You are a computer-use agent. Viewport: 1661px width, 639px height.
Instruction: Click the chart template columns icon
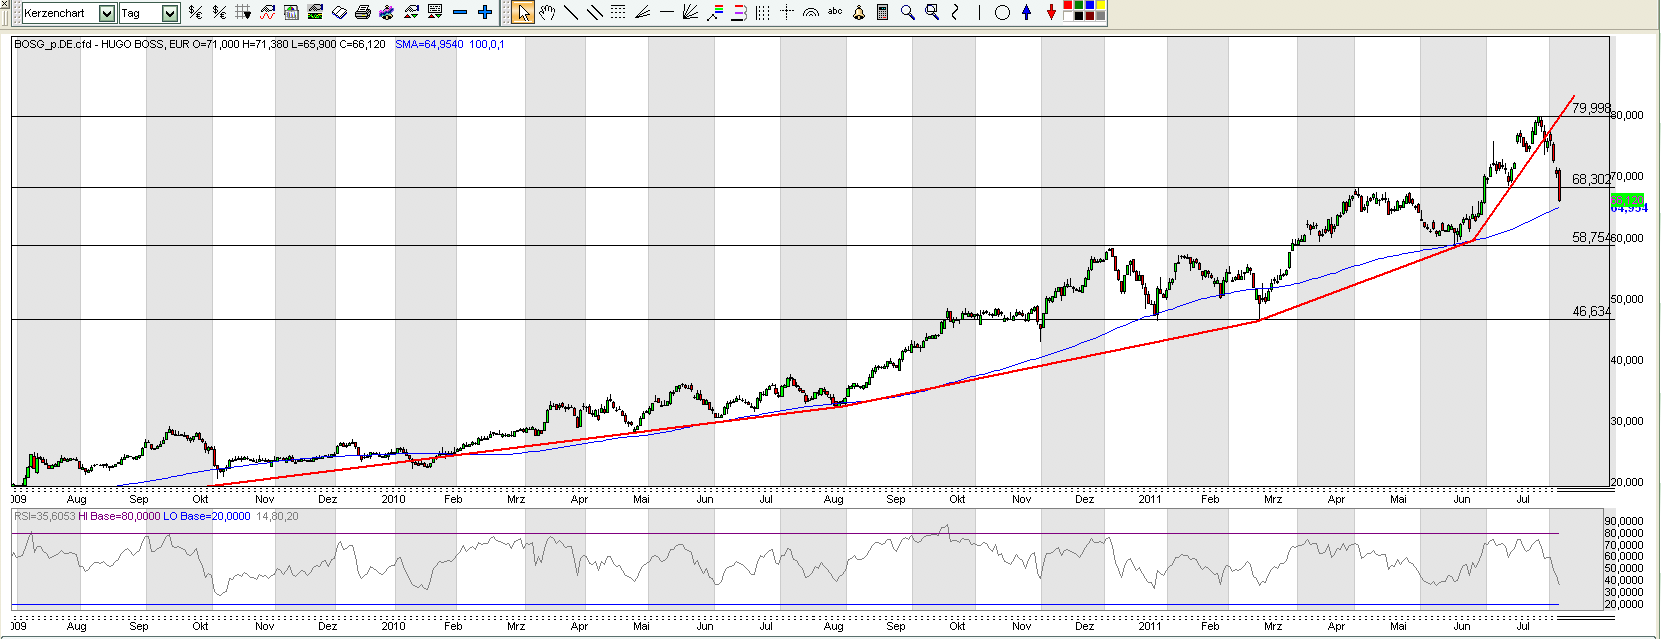point(291,12)
